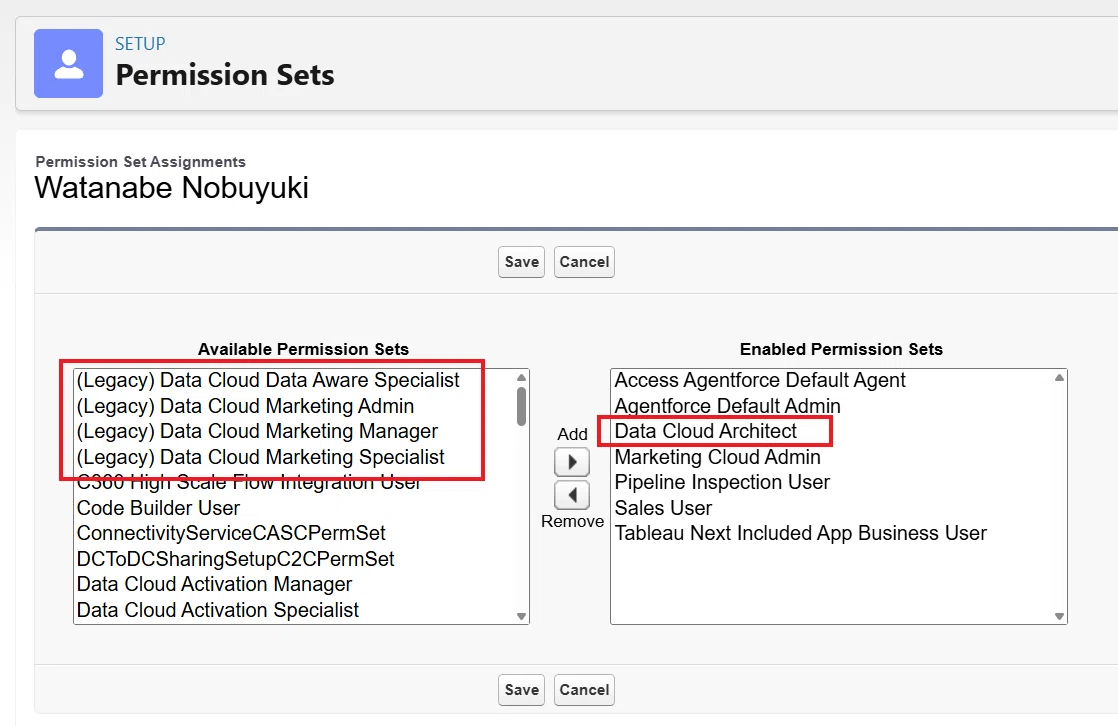Select Access Agentforce Default Agent
Image resolution: width=1118 pixels, height=726 pixels.
click(x=760, y=380)
